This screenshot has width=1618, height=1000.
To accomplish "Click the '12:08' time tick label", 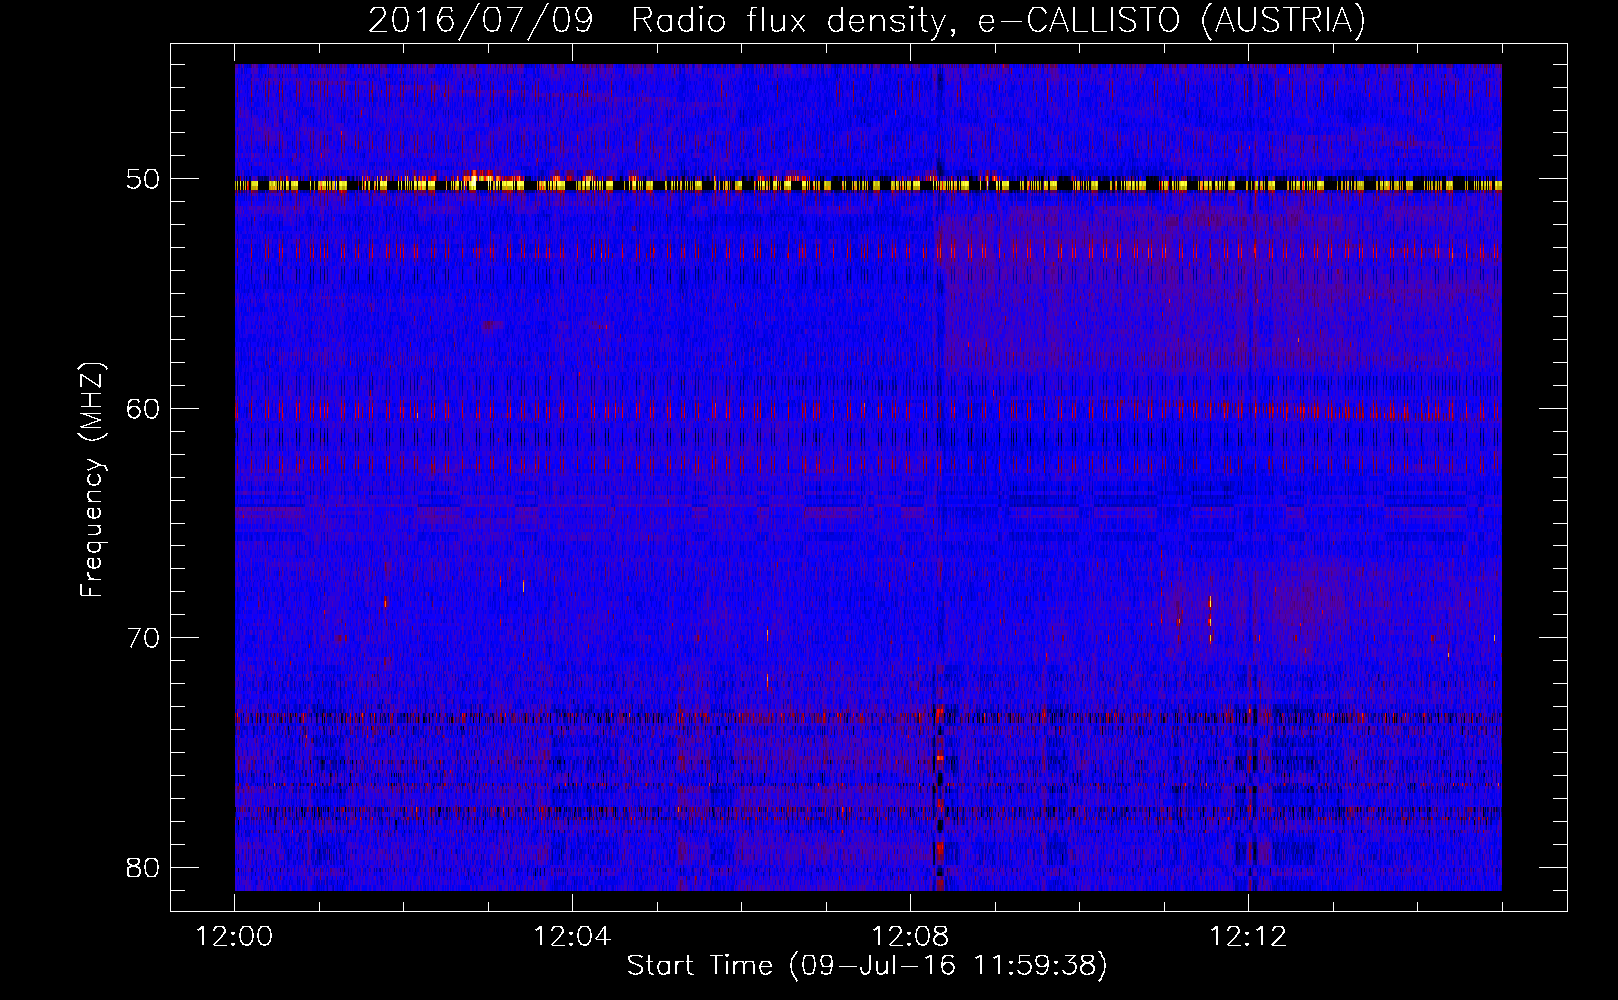I will point(910,936).
